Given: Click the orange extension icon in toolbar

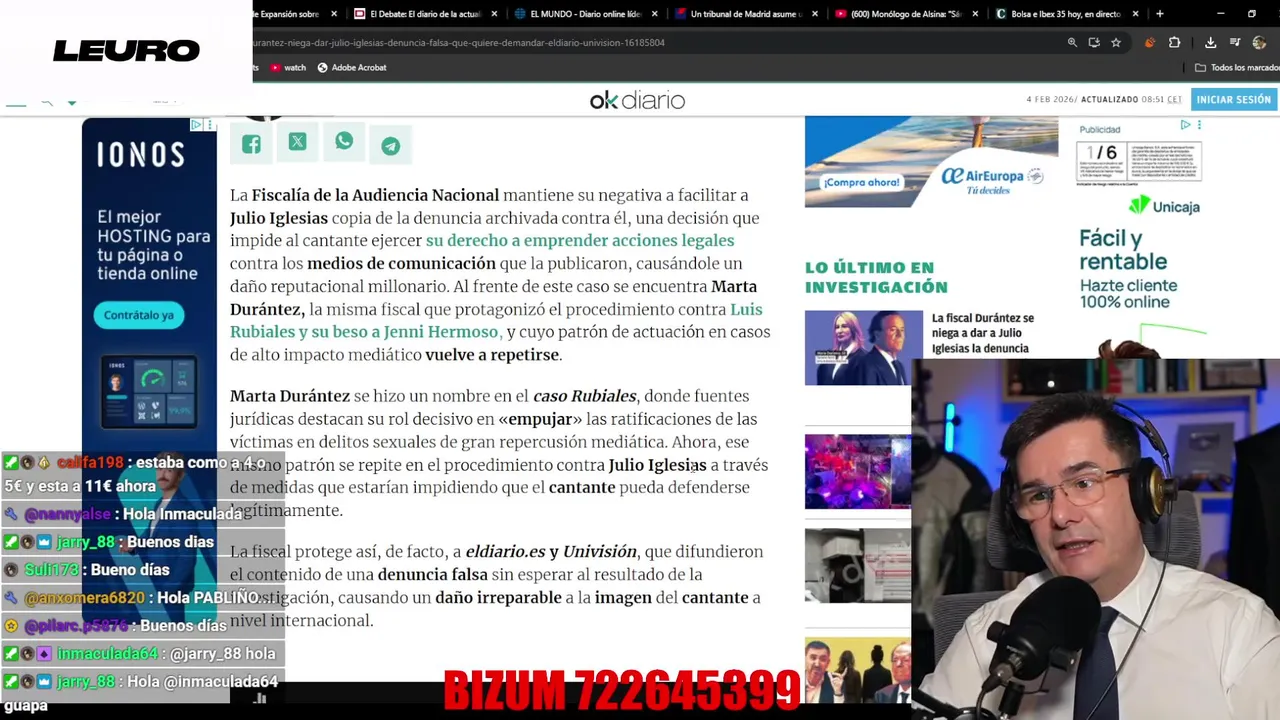Looking at the screenshot, I should click(1149, 42).
